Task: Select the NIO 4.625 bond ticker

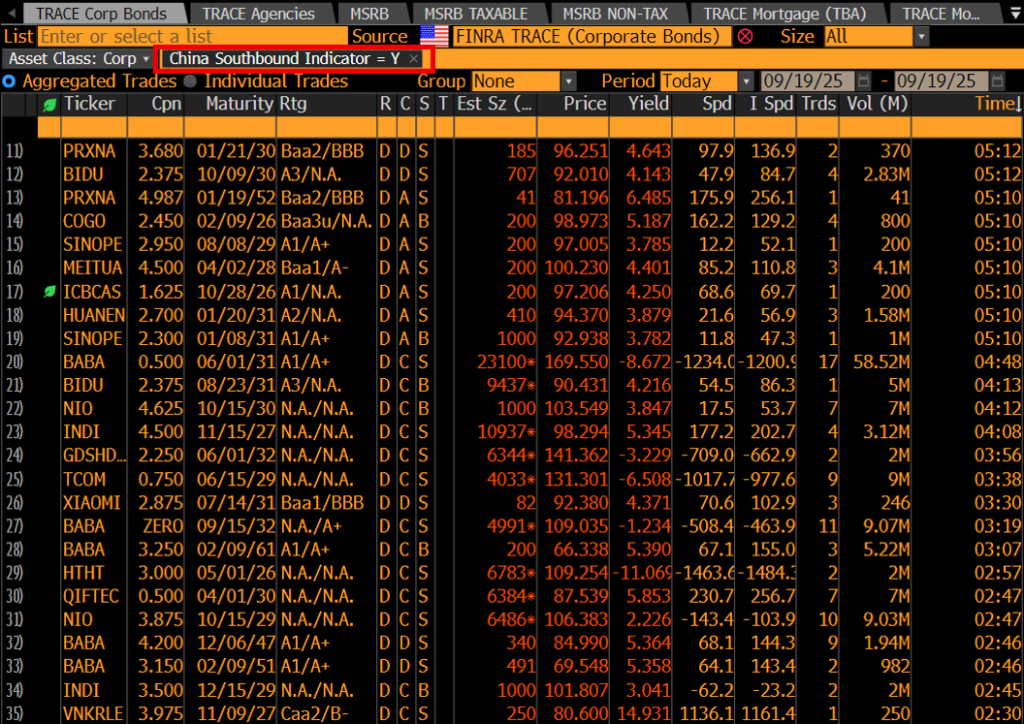Action: (78, 409)
